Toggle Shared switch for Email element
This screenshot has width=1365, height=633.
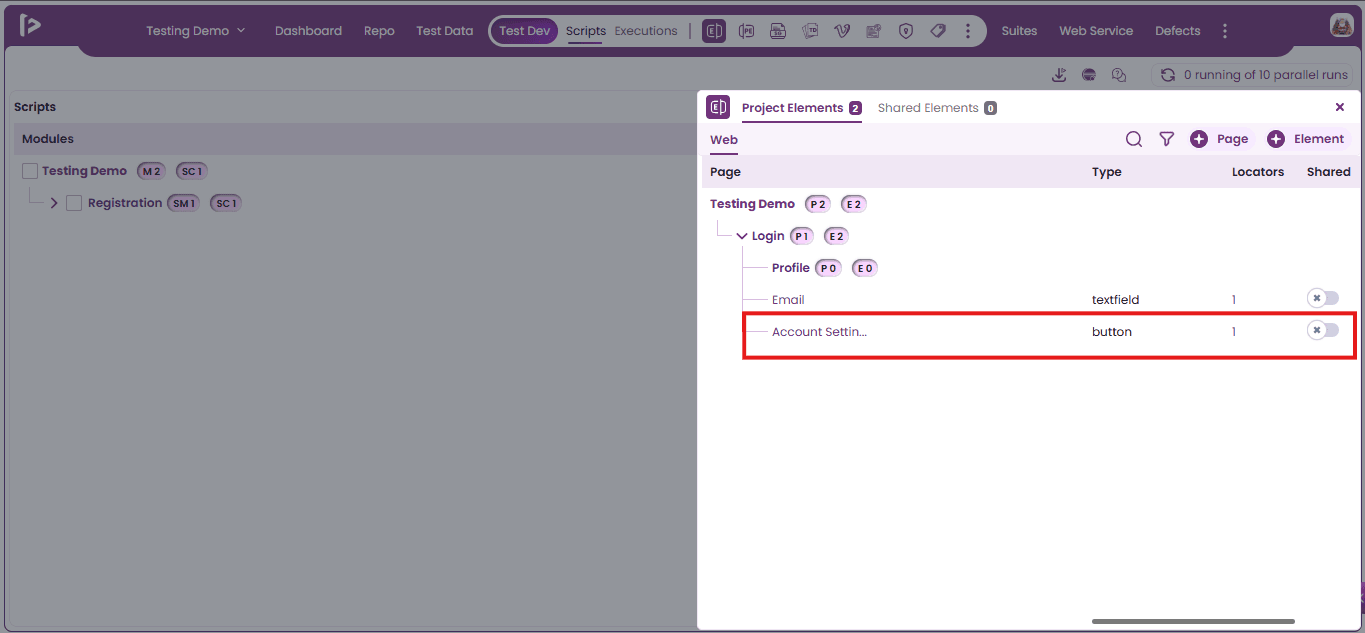point(1323,298)
